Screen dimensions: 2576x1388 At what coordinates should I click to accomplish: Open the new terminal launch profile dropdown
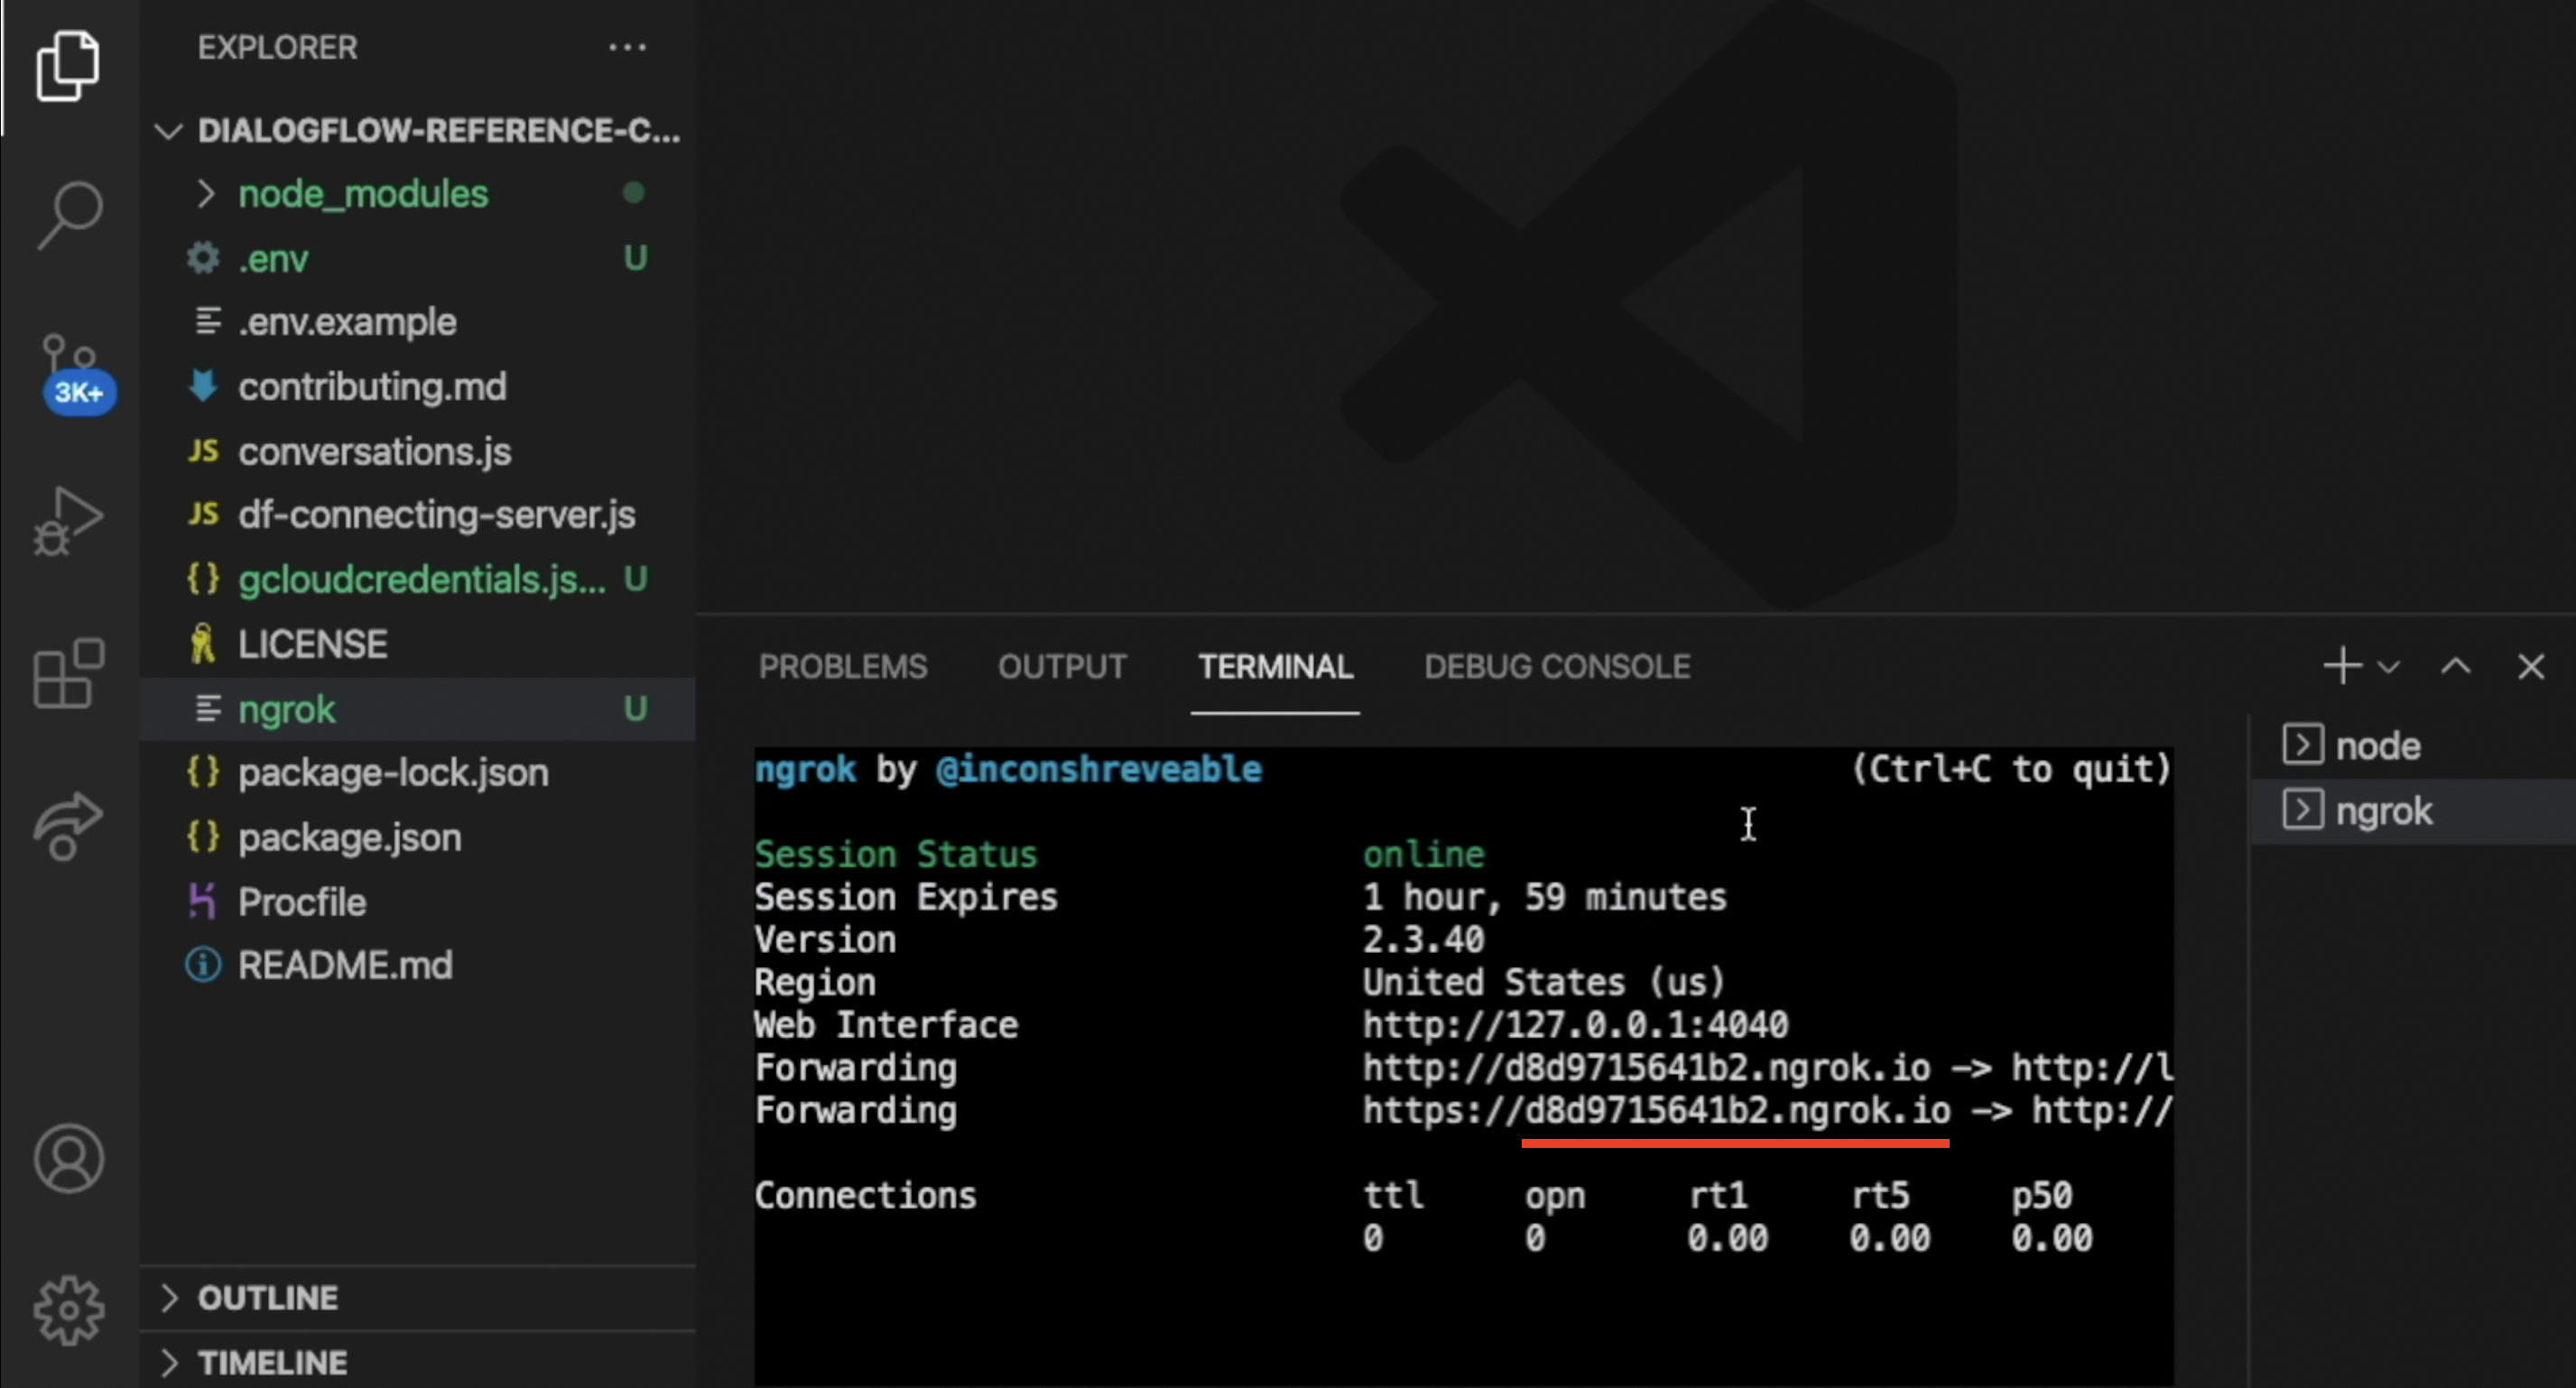(x=2389, y=667)
